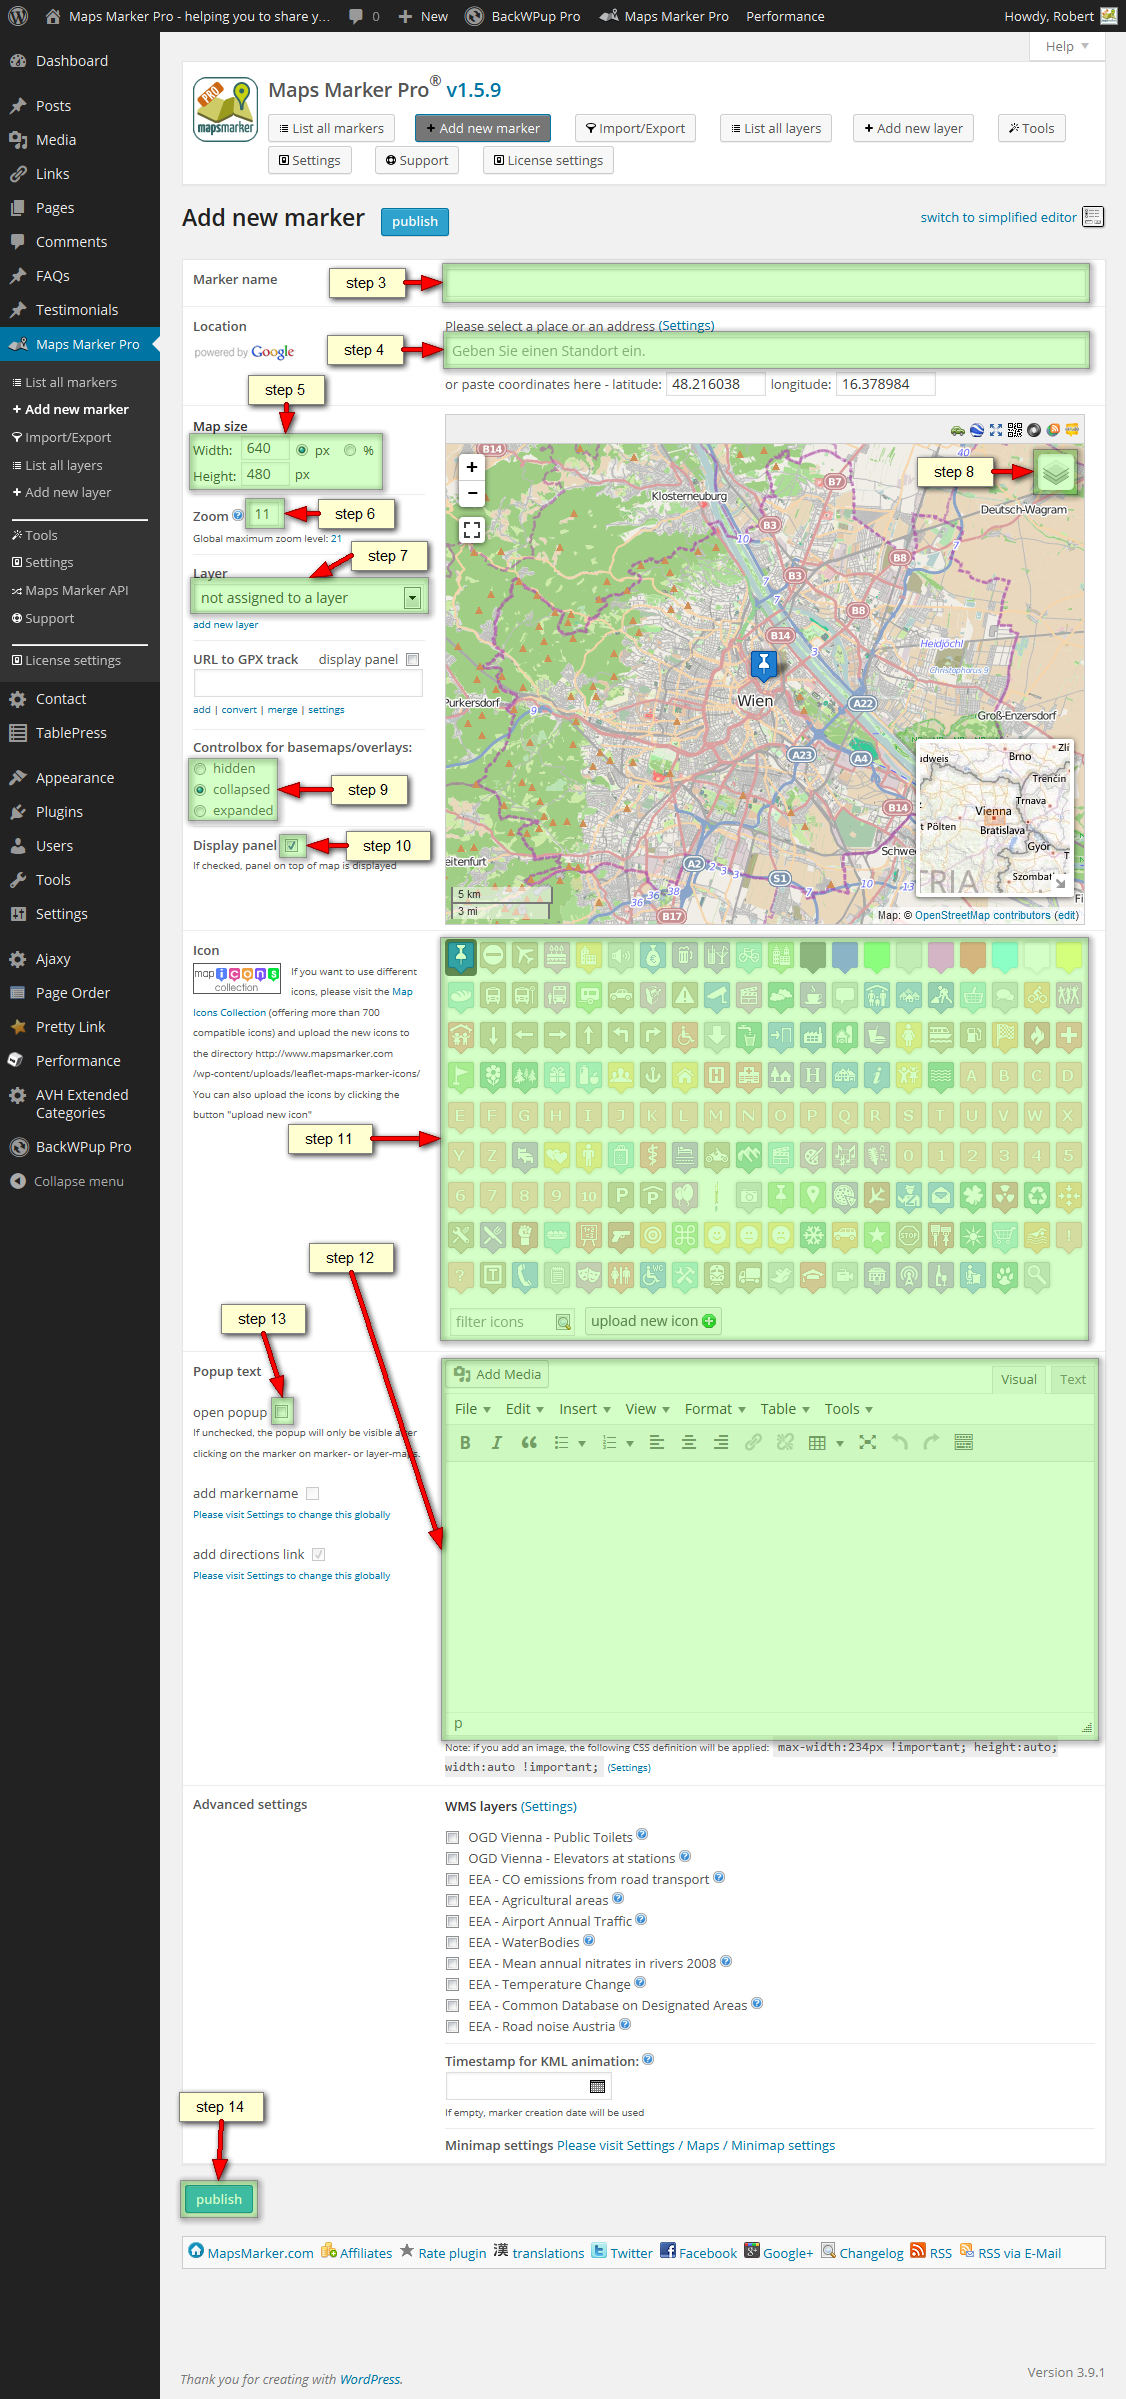1126x2399 pixels.
Task: Insert a blockquote in popup editor
Action: click(529, 1442)
